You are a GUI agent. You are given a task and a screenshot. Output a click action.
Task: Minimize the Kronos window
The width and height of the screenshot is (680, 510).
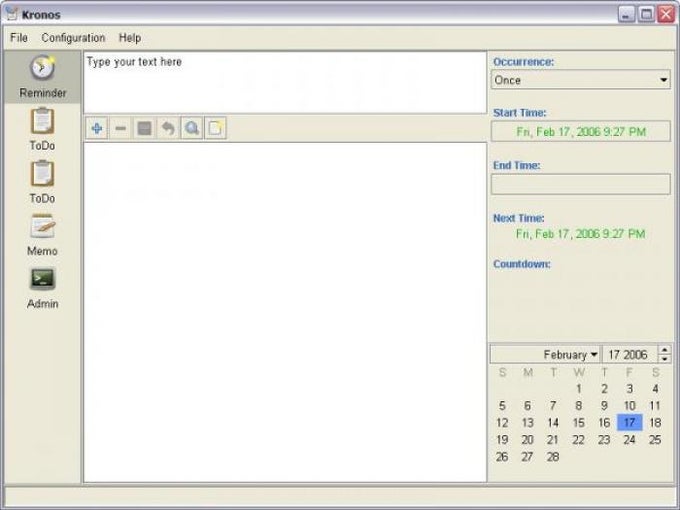(626, 14)
